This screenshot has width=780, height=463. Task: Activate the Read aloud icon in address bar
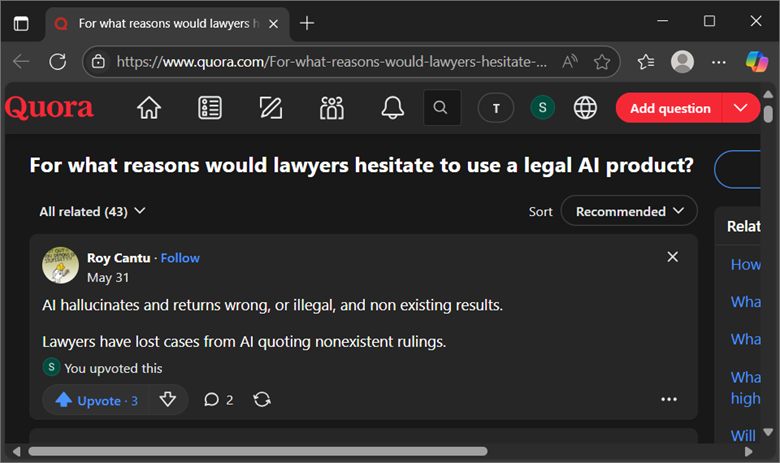(x=570, y=62)
